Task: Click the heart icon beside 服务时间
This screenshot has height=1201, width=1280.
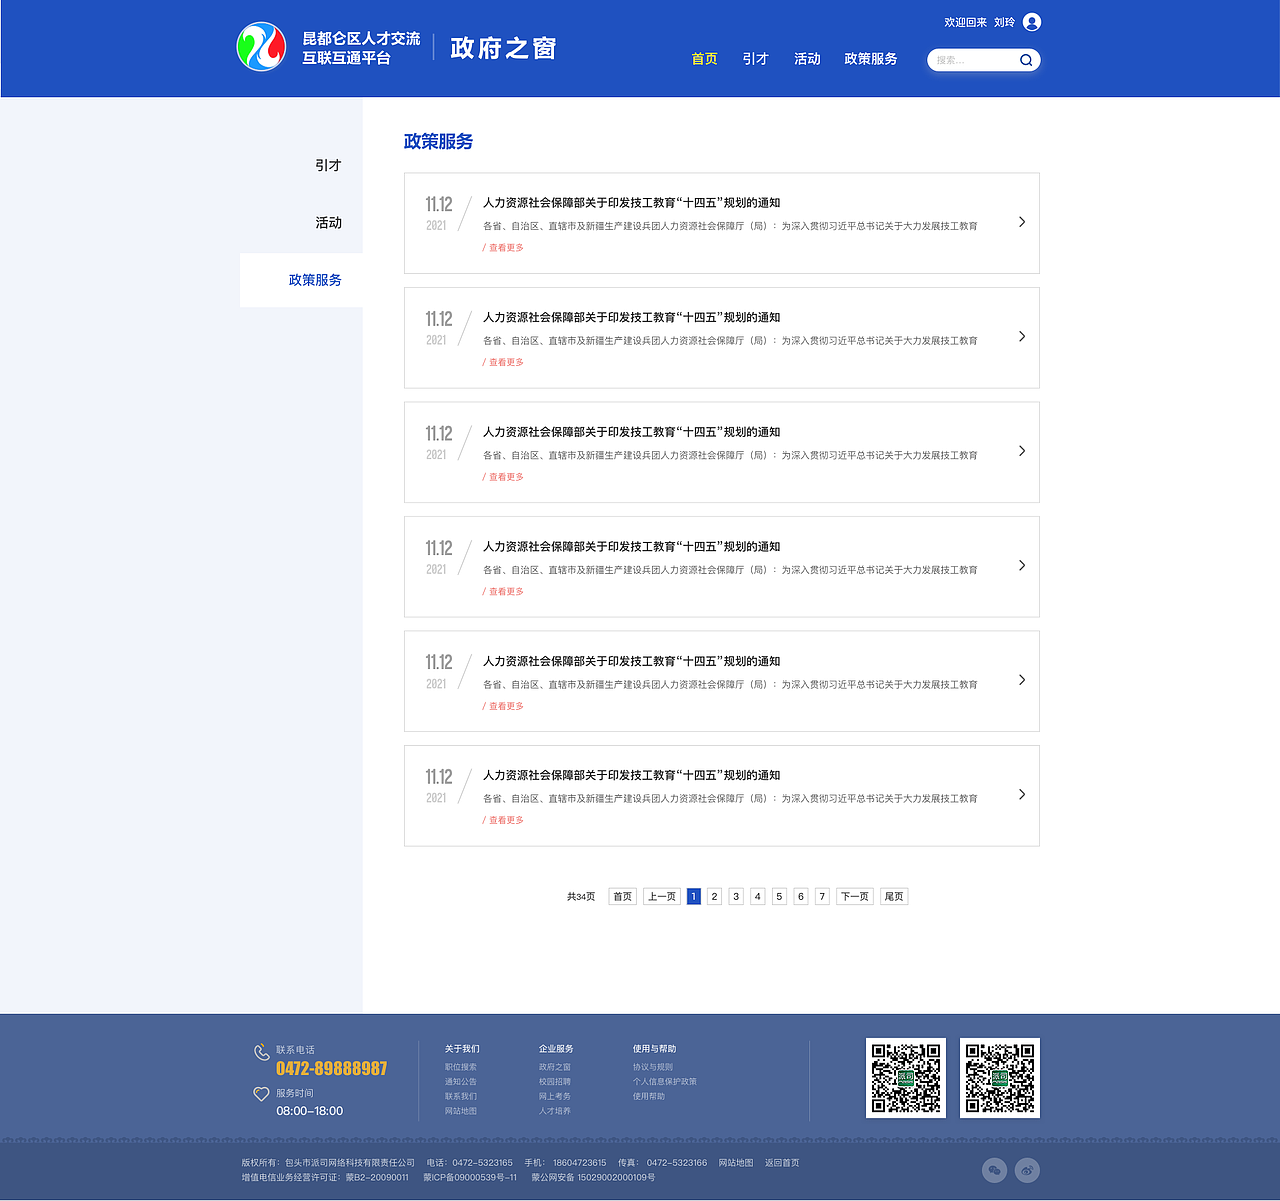Action: click(260, 1094)
